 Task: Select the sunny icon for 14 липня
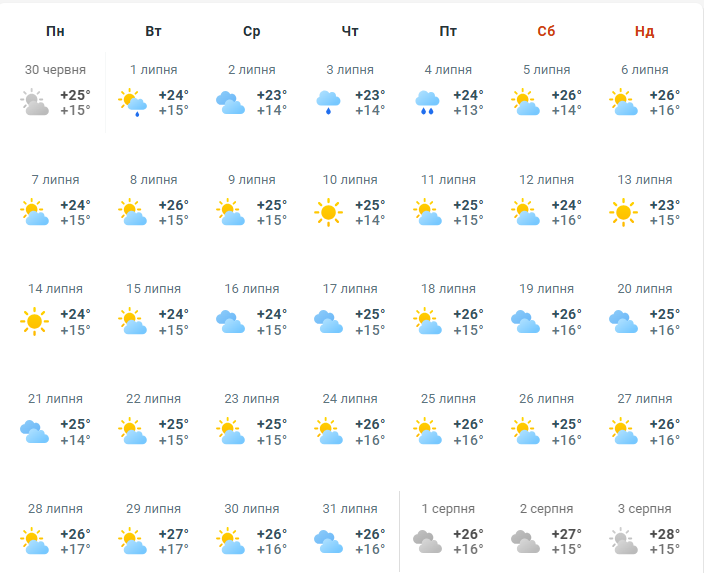point(35,322)
